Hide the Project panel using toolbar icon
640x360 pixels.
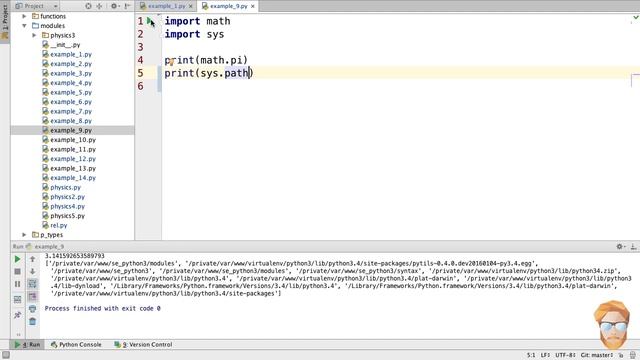point(127,6)
